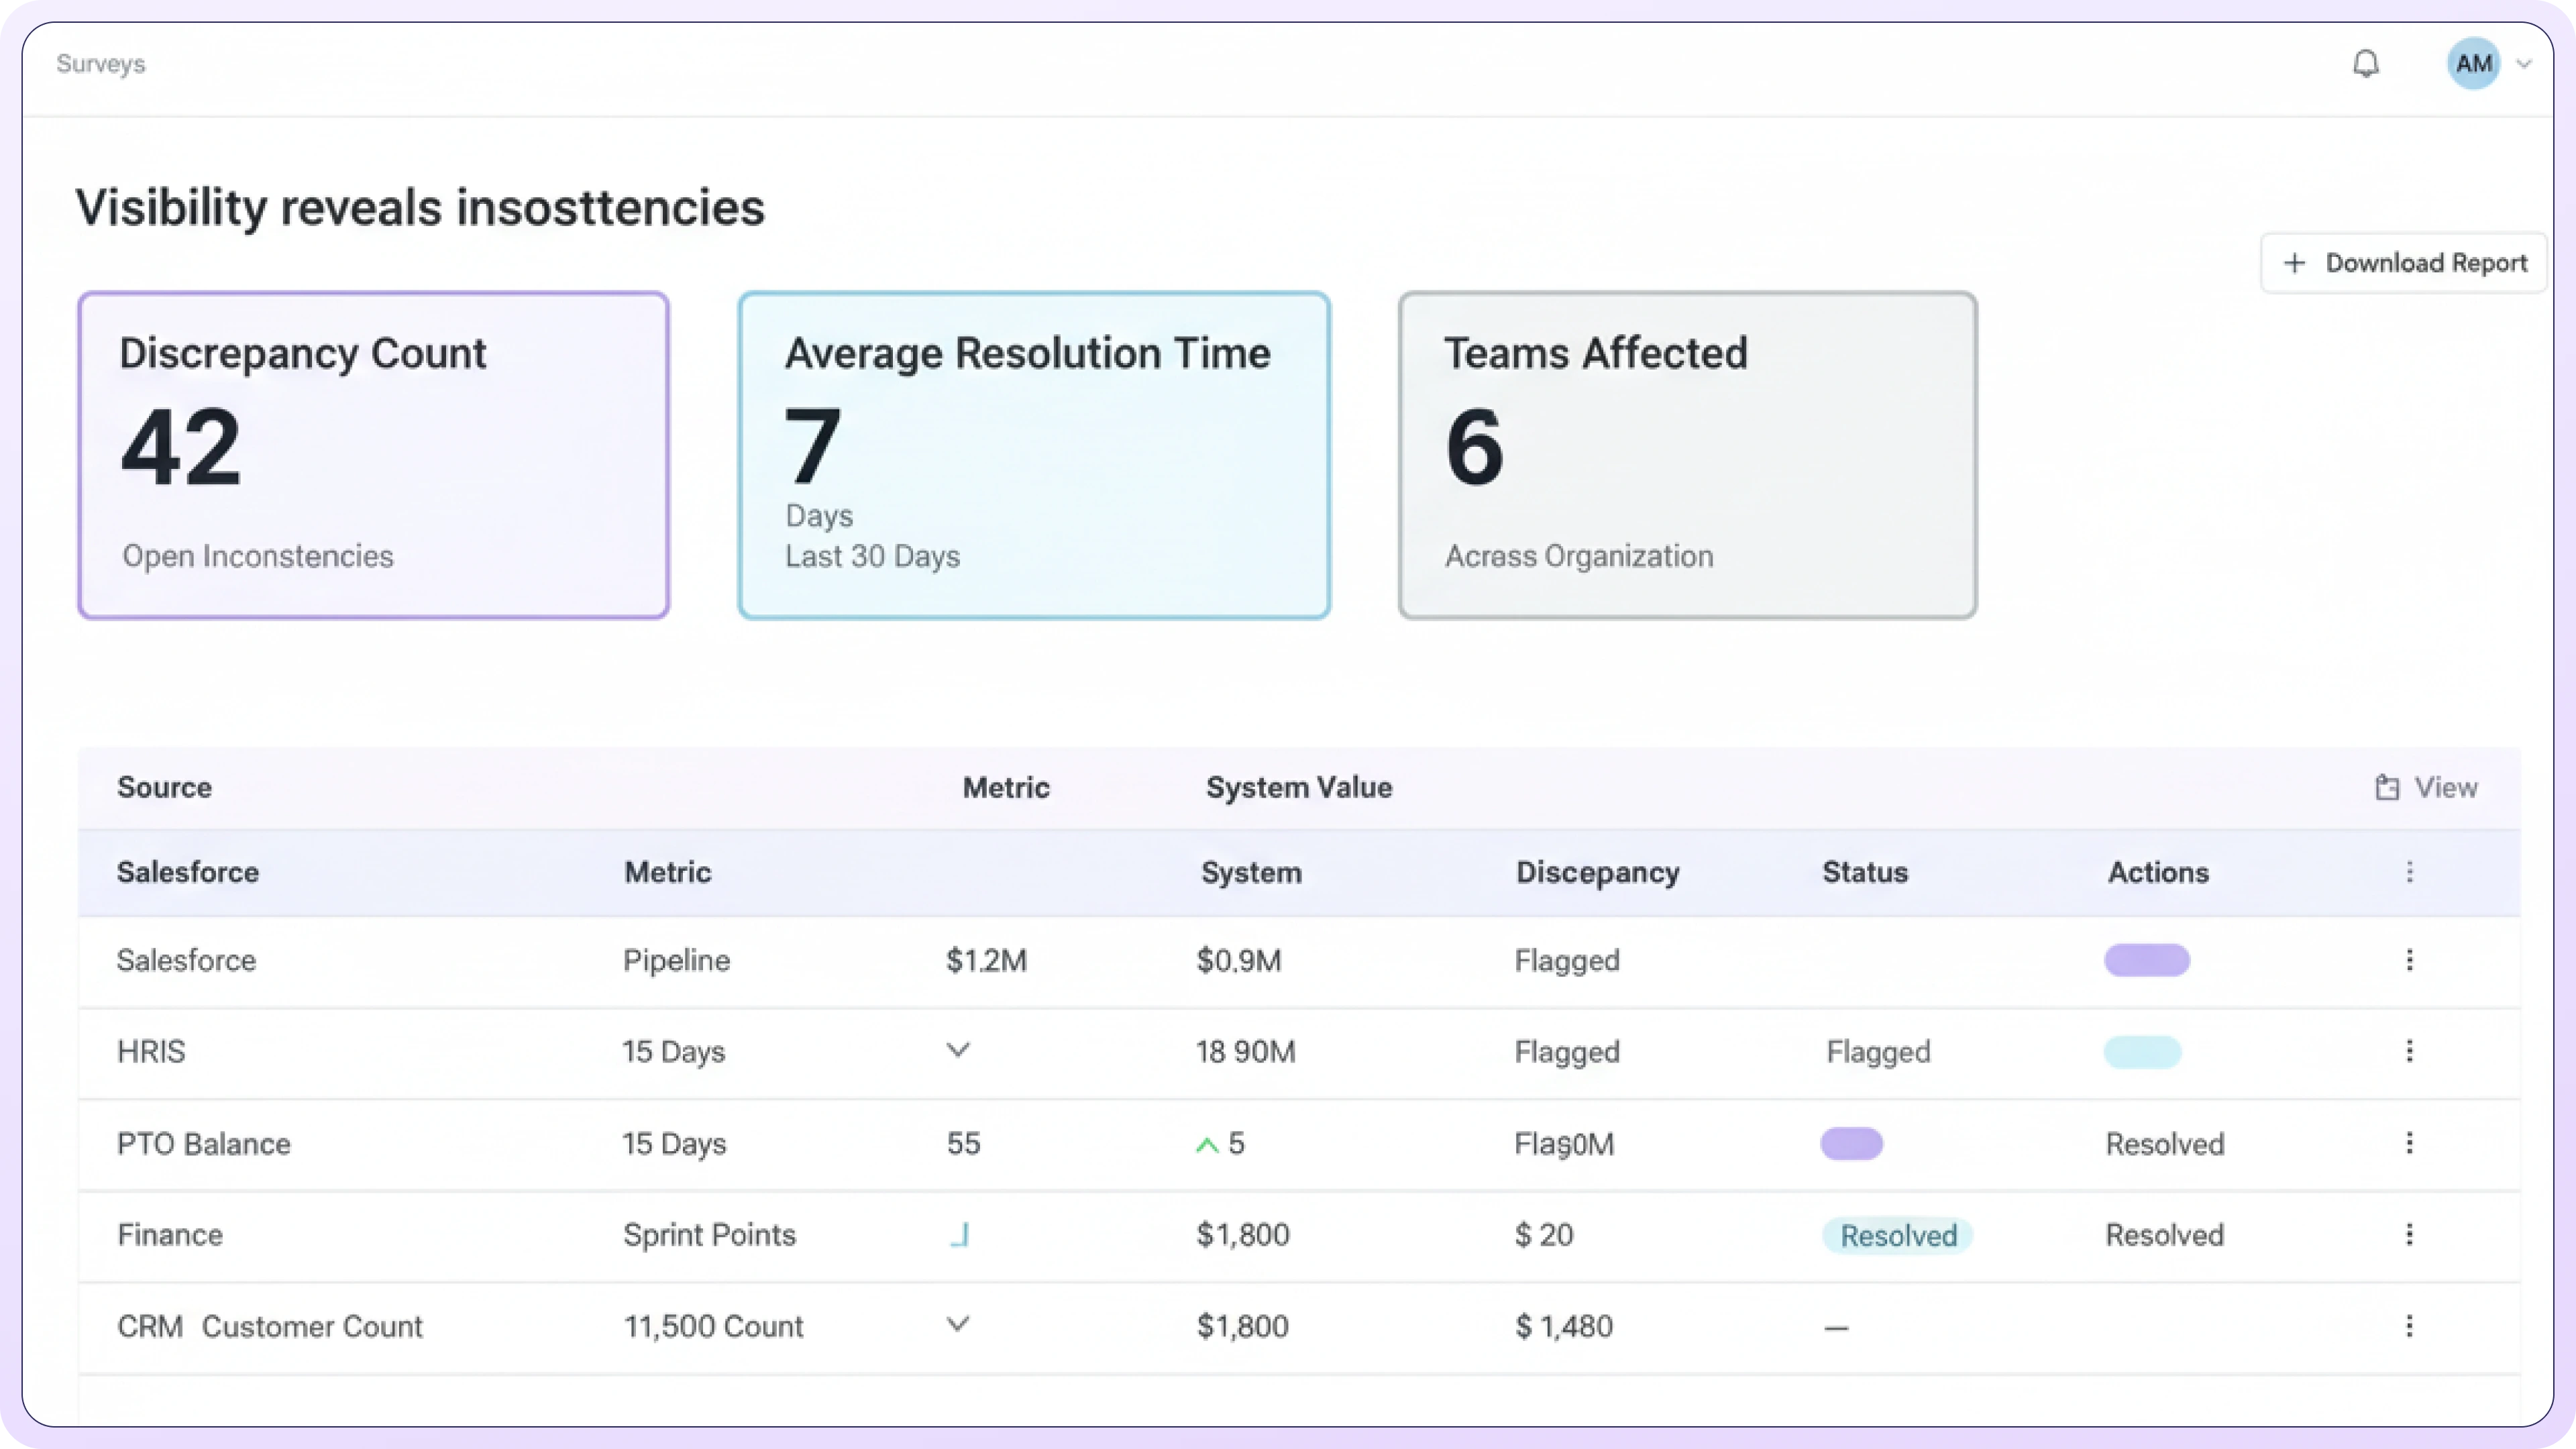
Task: Open the notifications bell
Action: 2365,64
